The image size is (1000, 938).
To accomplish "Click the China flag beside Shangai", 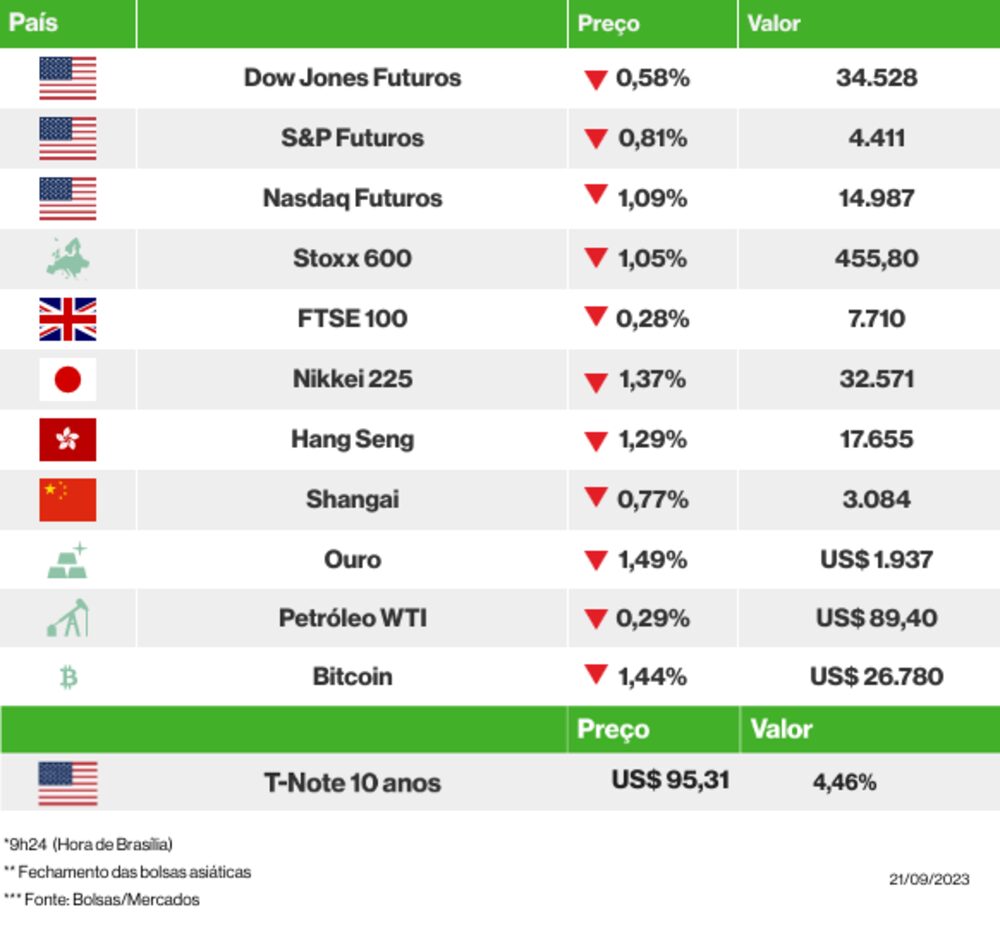I will click(68, 499).
